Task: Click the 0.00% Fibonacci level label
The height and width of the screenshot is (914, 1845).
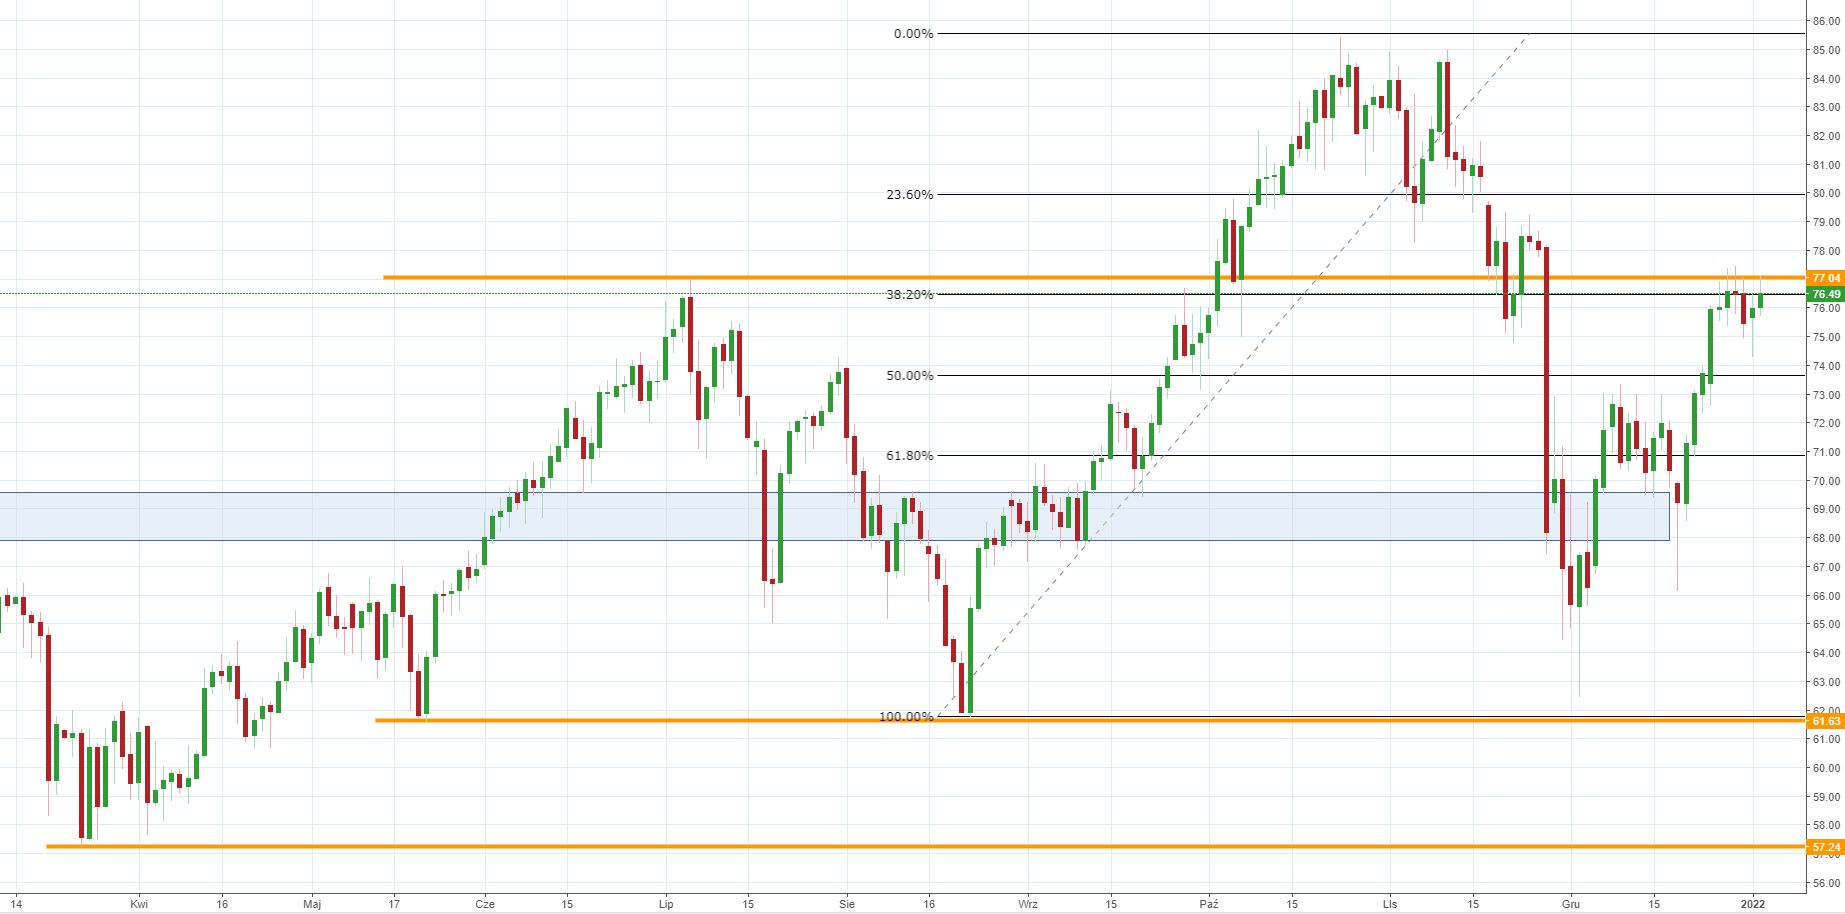Action: pos(913,34)
